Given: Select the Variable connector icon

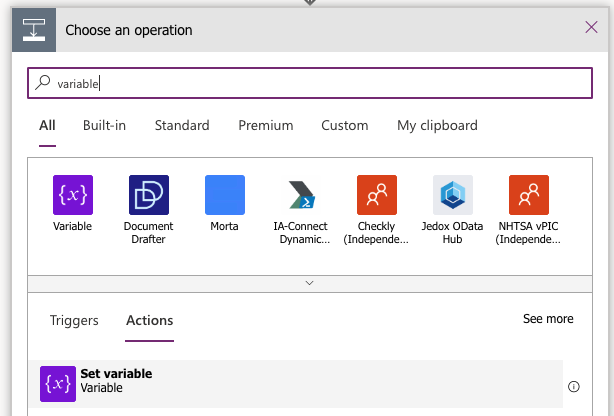Looking at the screenshot, I should coord(72,195).
